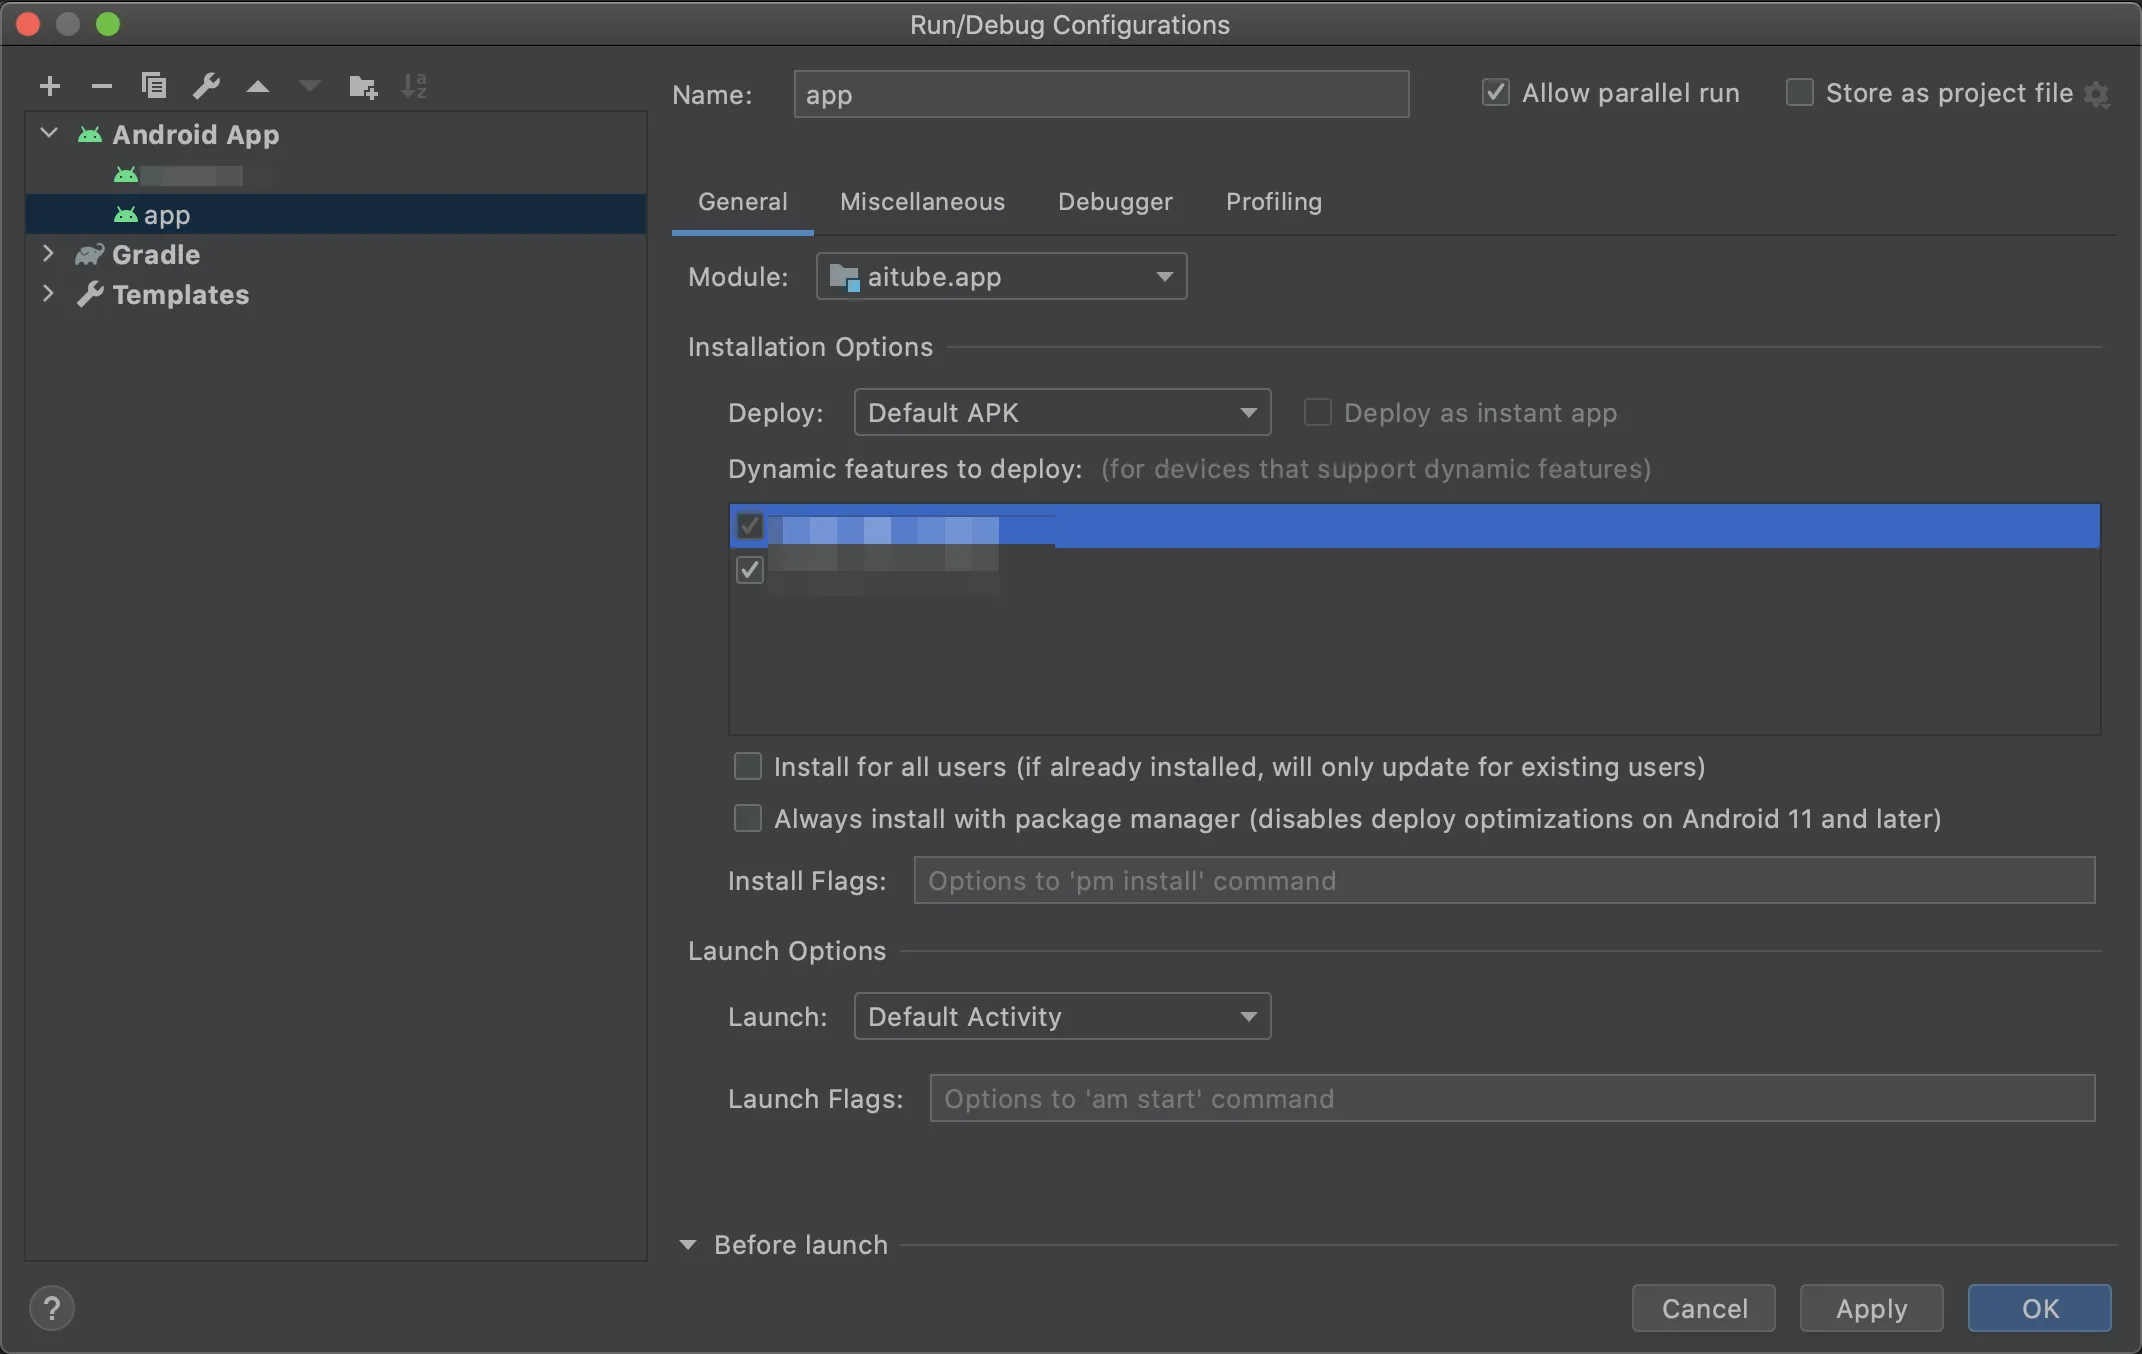The width and height of the screenshot is (2142, 1354).
Task: Click the gear icon beside Store as project file
Action: click(x=2097, y=95)
